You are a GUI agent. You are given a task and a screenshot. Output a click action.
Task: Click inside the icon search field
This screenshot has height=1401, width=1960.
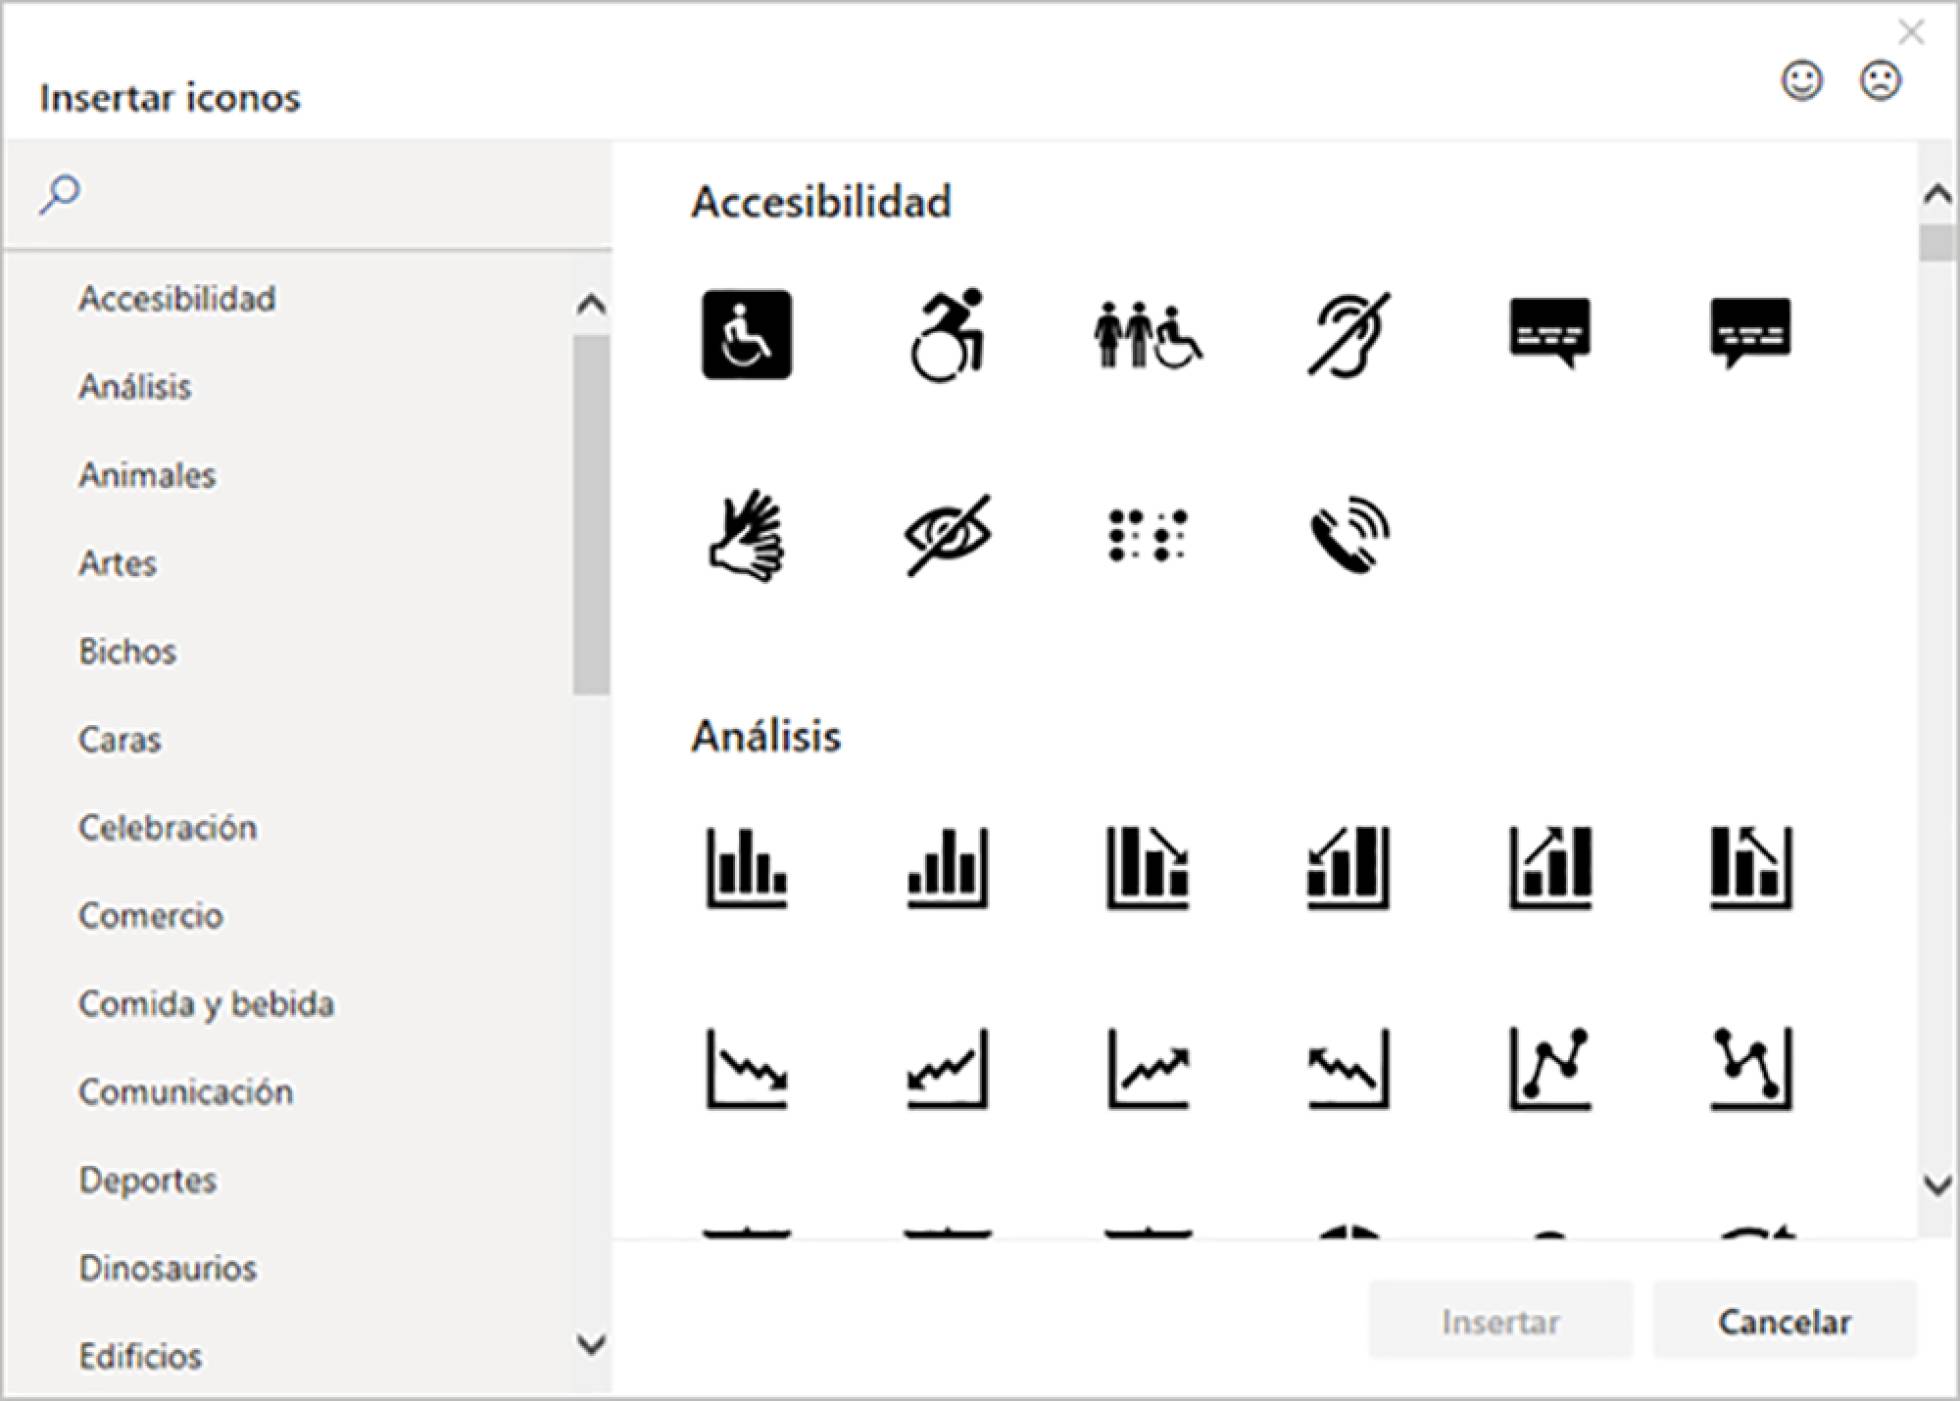pyautogui.click(x=300, y=192)
